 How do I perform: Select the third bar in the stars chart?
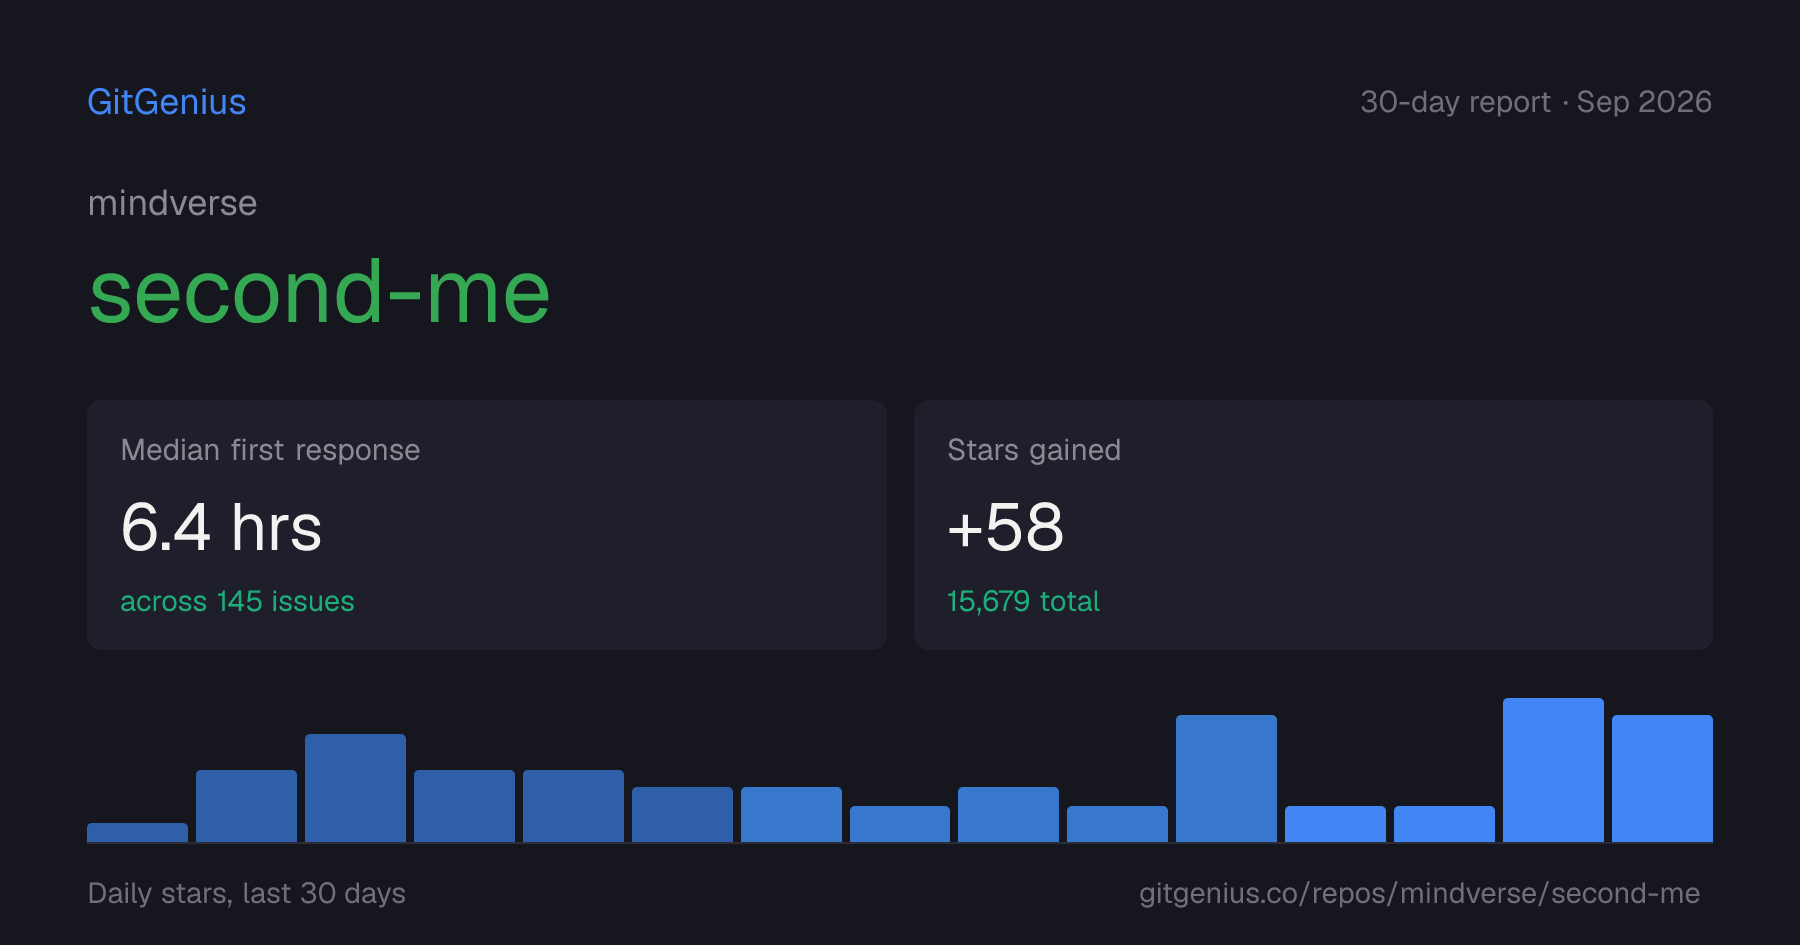355,788
